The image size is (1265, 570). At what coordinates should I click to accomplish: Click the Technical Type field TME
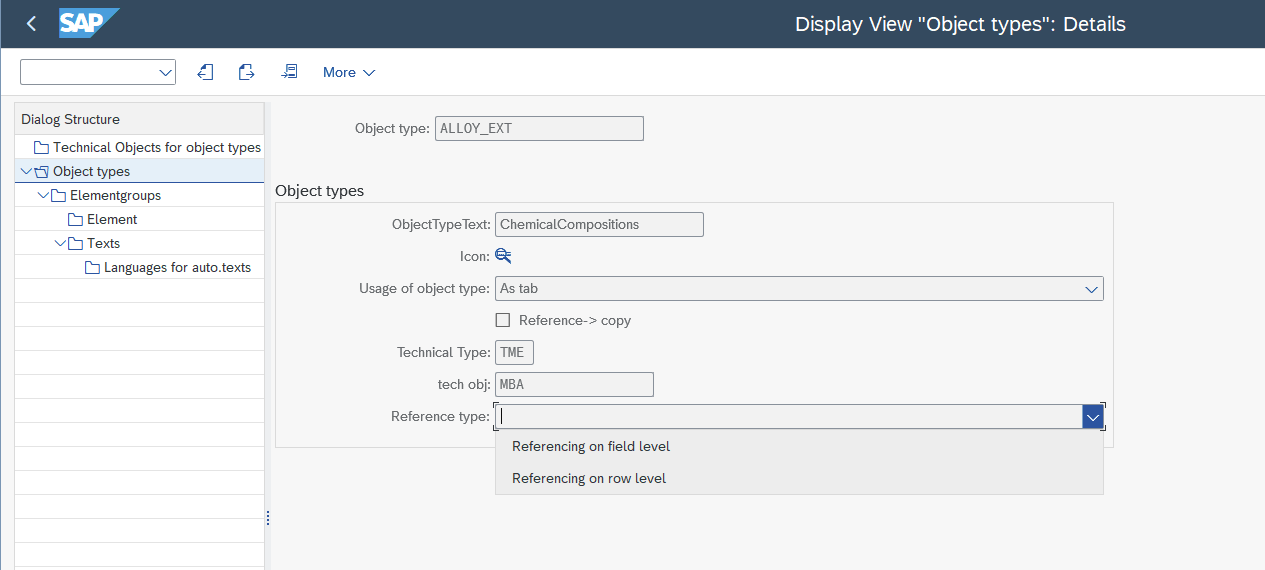click(515, 352)
